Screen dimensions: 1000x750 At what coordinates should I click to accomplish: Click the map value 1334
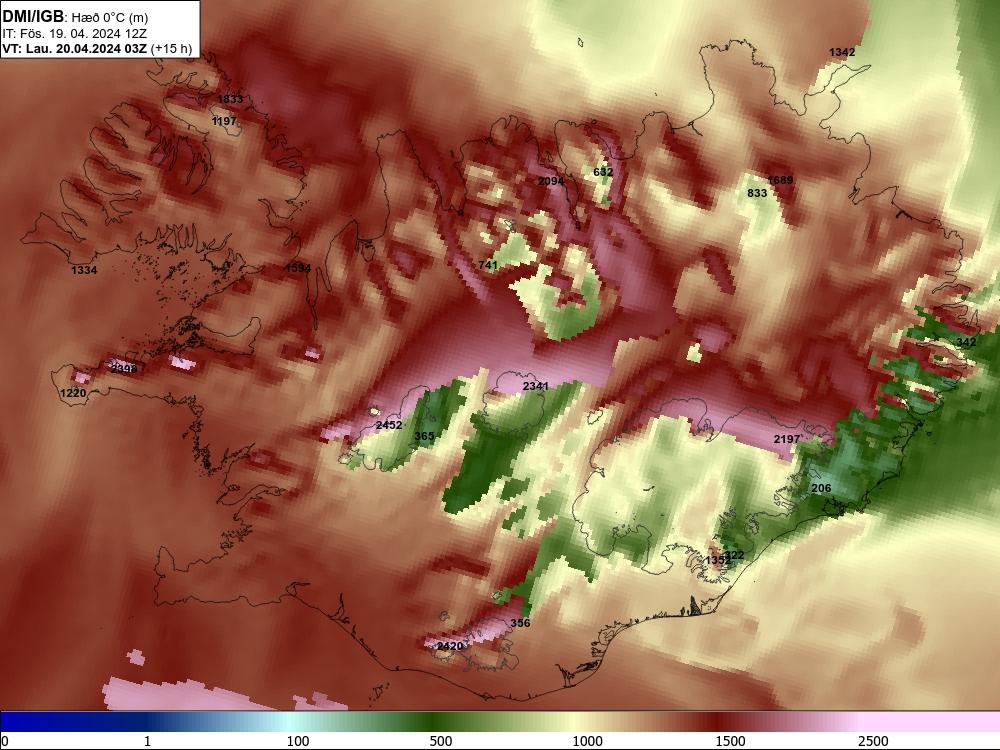(x=84, y=270)
